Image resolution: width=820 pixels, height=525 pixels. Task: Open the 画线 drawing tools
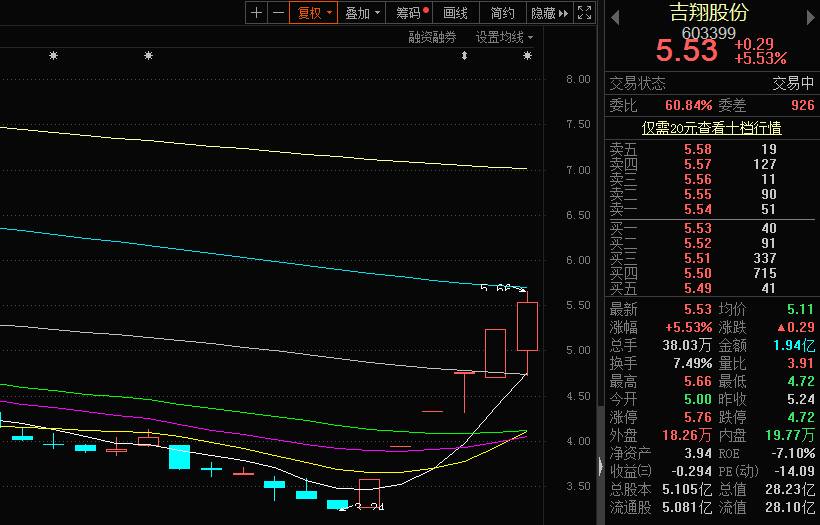pos(455,13)
